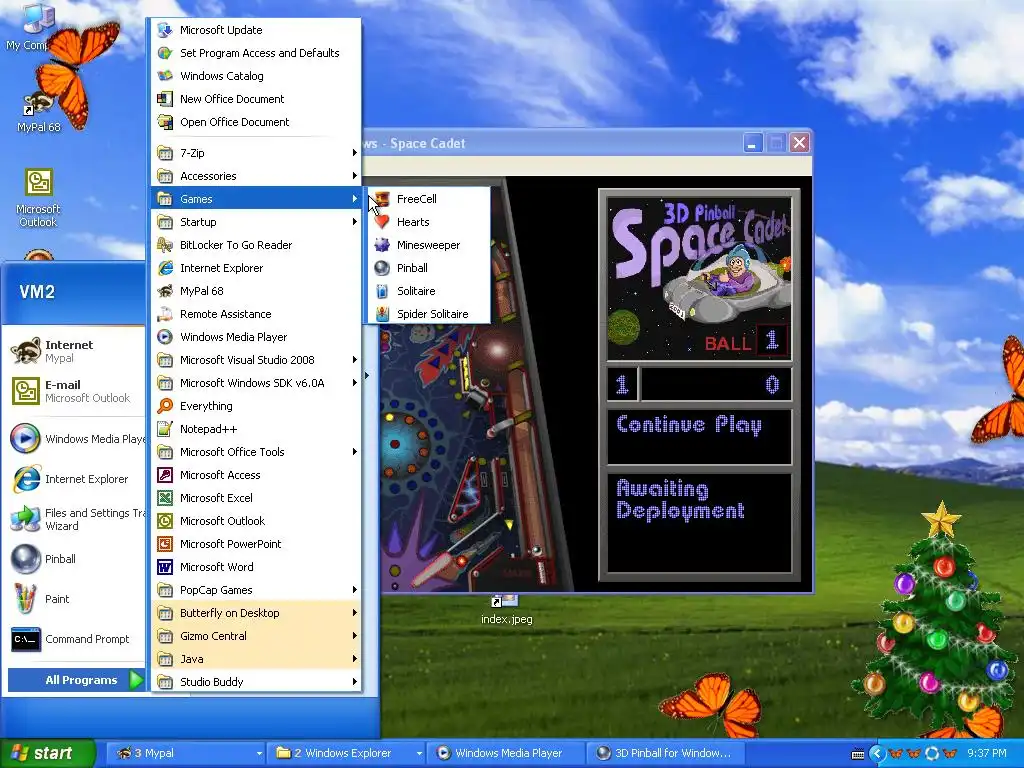Expand the Microsoft Windows SDK v6.0A submenu arrow

(x=355, y=383)
